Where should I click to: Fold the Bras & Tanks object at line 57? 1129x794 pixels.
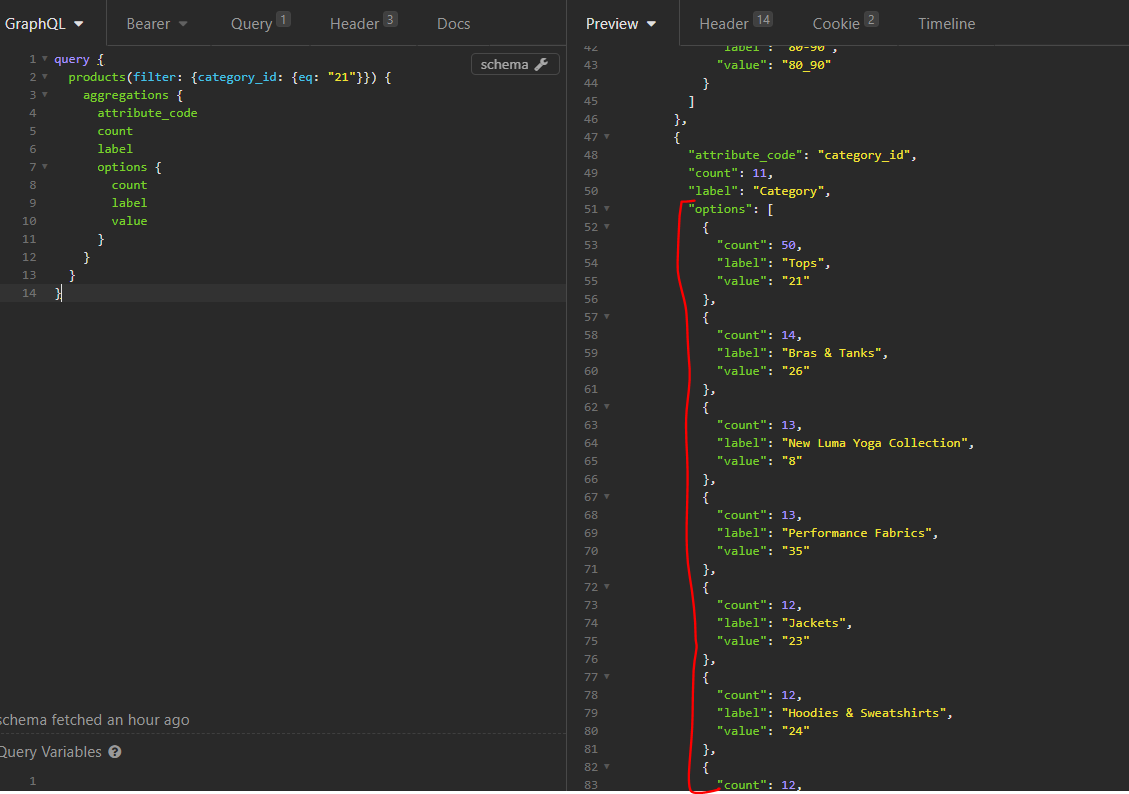(x=607, y=317)
